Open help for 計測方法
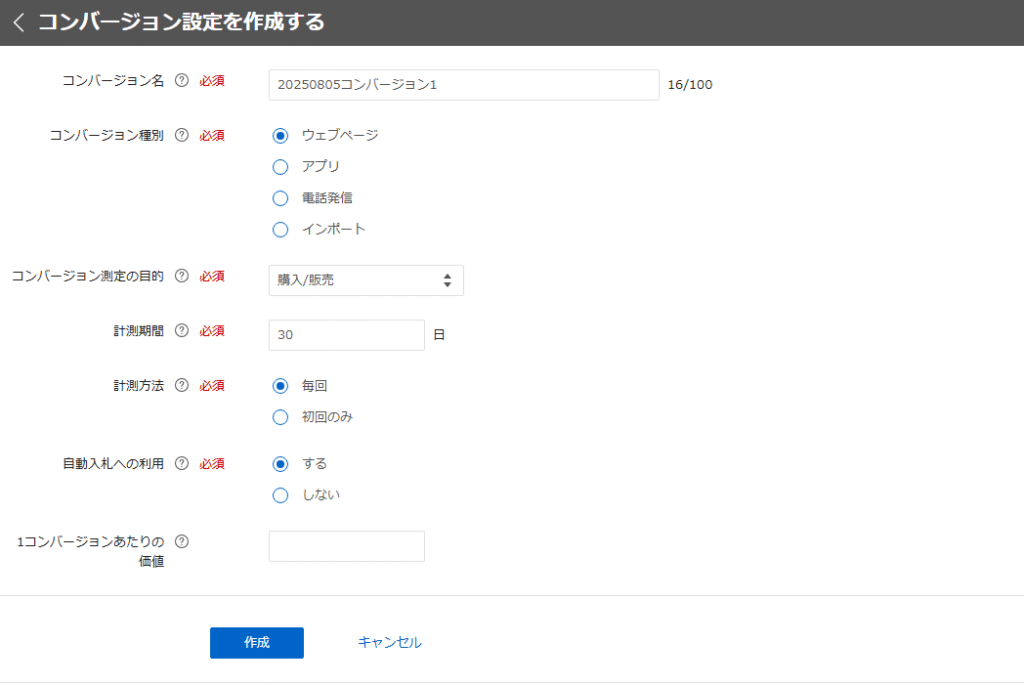The height and width of the screenshot is (685, 1024). 181,386
